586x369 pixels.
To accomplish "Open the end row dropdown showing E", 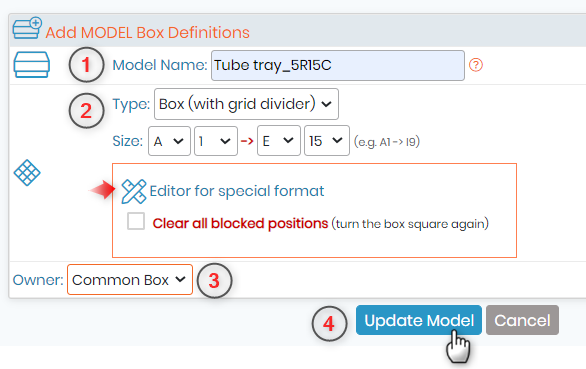I will pyautogui.click(x=278, y=141).
